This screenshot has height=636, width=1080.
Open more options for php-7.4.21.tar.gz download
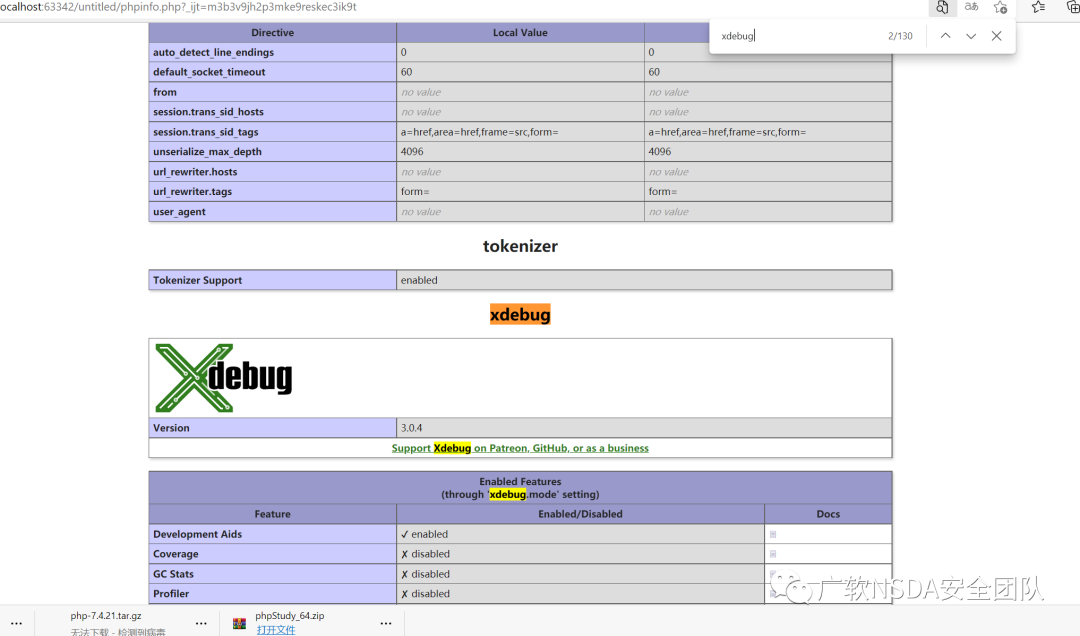pos(201,624)
